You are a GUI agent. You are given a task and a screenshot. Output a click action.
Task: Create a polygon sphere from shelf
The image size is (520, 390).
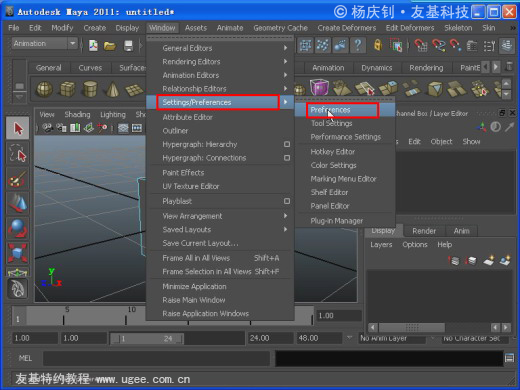point(44,89)
